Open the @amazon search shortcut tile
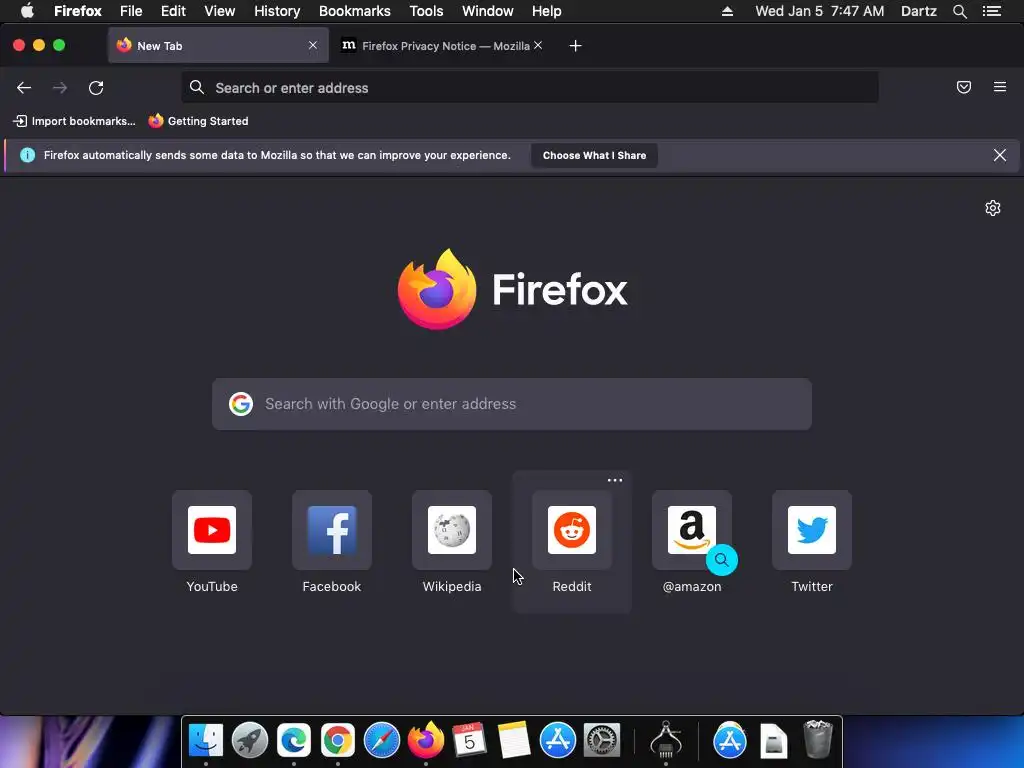The image size is (1024, 768). pyautogui.click(x=692, y=530)
